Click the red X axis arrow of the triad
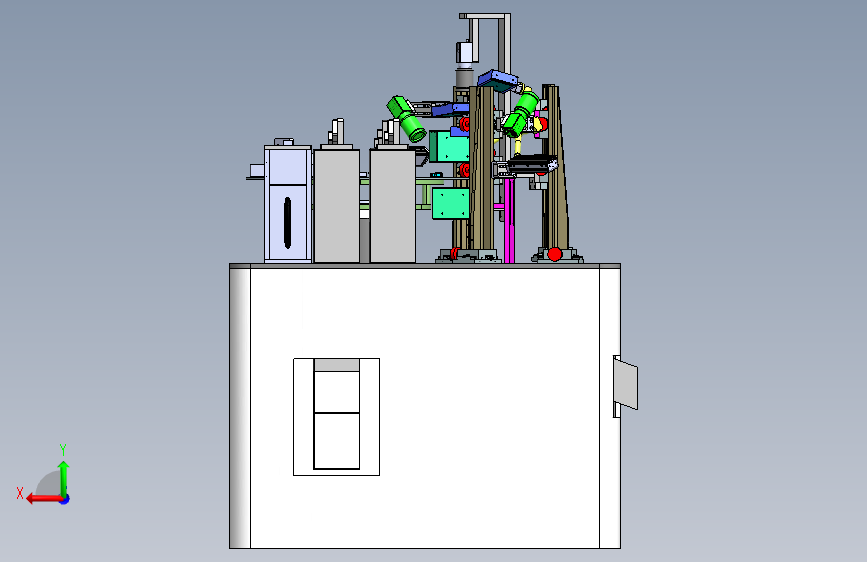 [44, 499]
